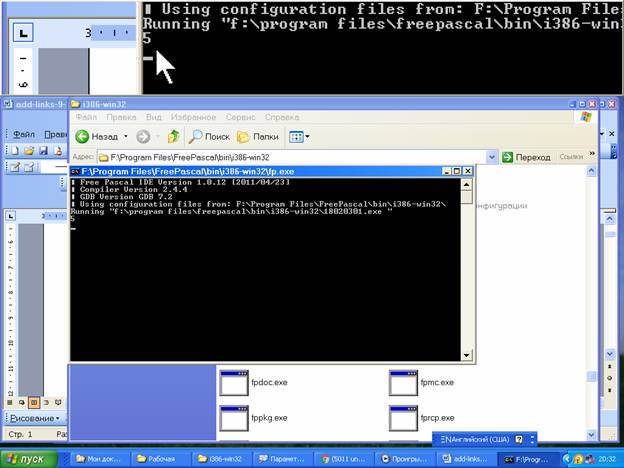Open Файл menu in Word window

pos(24,134)
